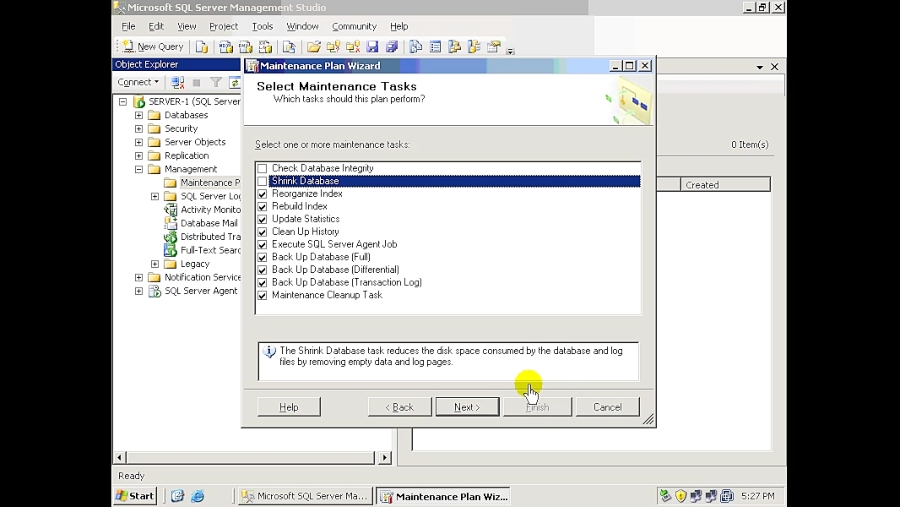The image size is (900, 507).
Task: Open the View menu
Action: coord(187,26)
